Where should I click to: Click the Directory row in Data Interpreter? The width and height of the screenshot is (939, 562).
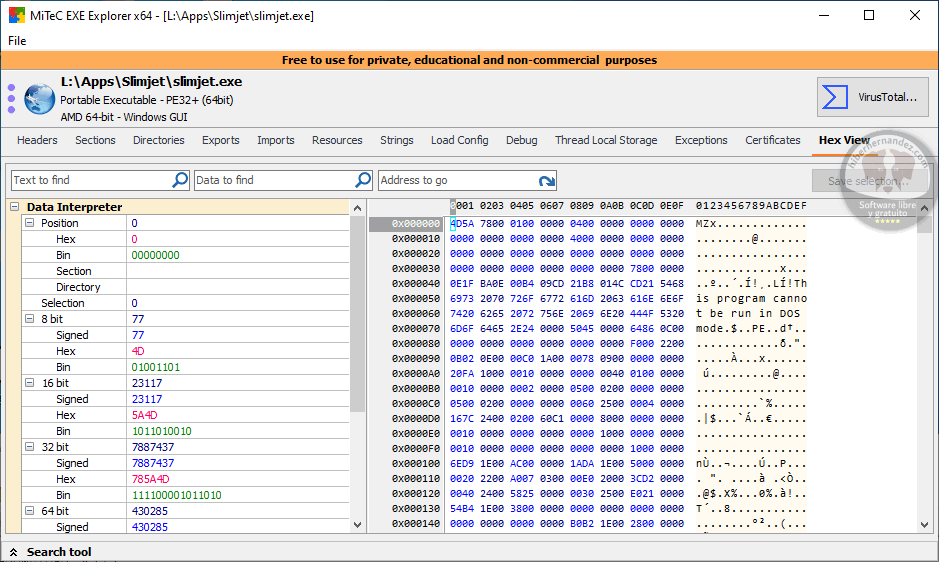pyautogui.click(x=186, y=287)
